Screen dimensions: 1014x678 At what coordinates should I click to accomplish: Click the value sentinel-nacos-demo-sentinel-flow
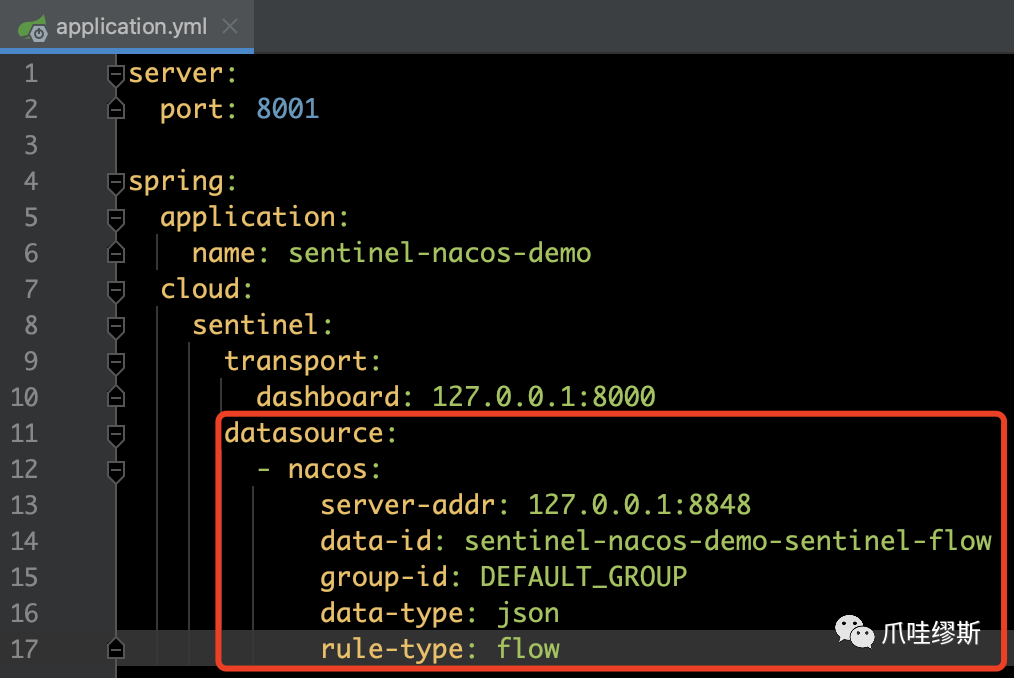point(728,541)
